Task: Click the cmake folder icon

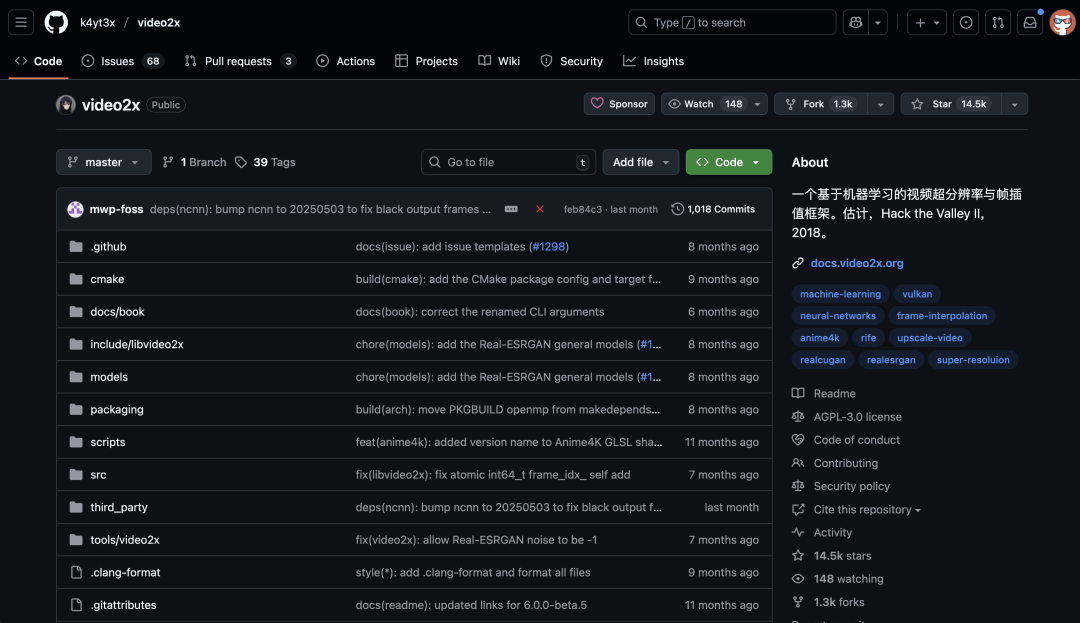Action: click(x=76, y=279)
